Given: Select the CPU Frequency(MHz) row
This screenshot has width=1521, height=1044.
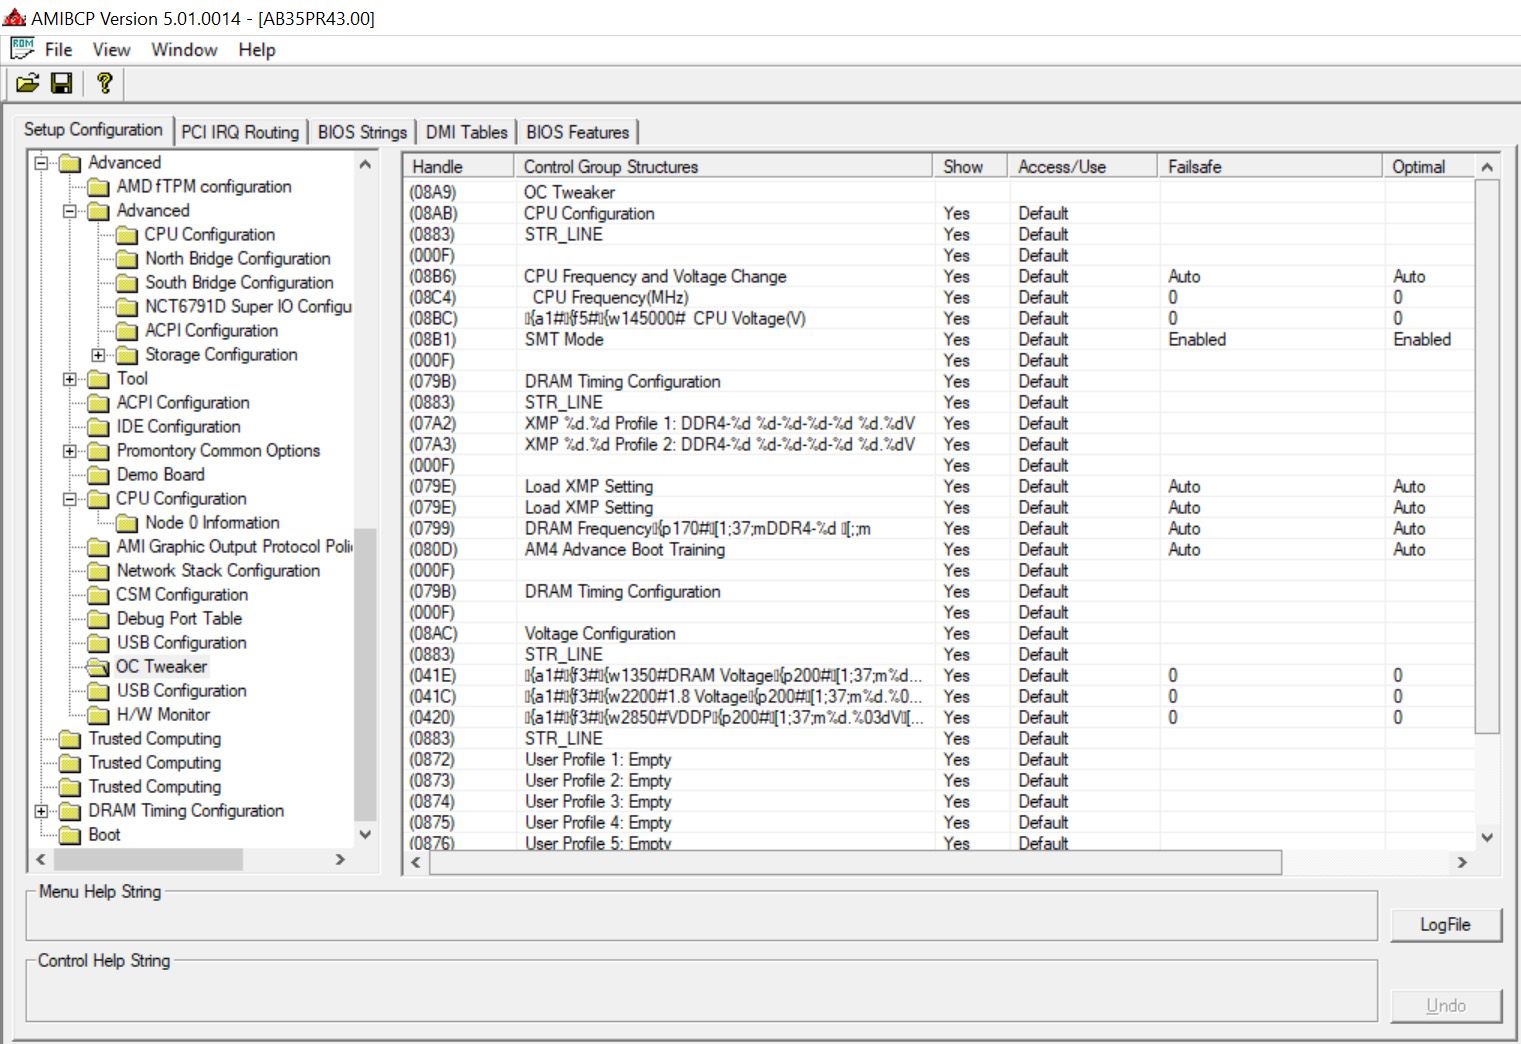Looking at the screenshot, I should pyautogui.click(x=938, y=298).
